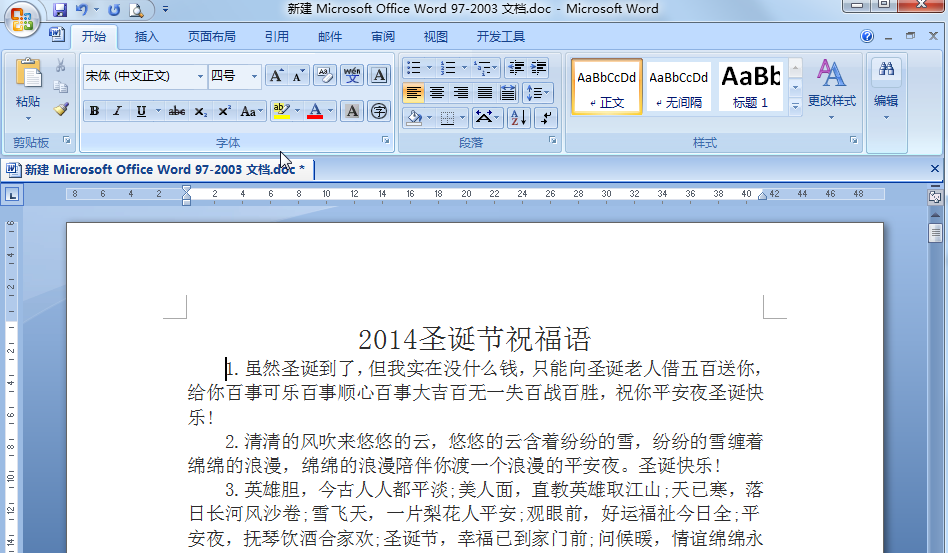
Task: Show or hide paragraph marks
Action: coord(546,118)
